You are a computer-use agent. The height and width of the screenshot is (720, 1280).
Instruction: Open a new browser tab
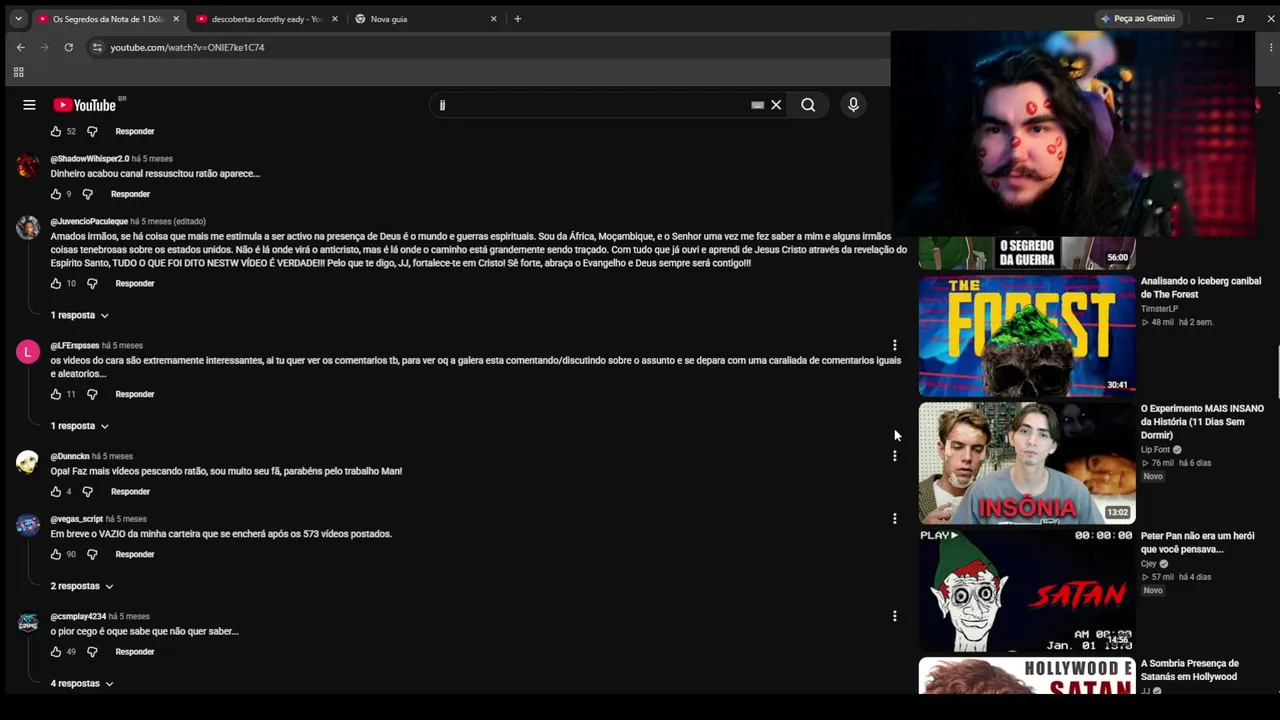(x=517, y=19)
